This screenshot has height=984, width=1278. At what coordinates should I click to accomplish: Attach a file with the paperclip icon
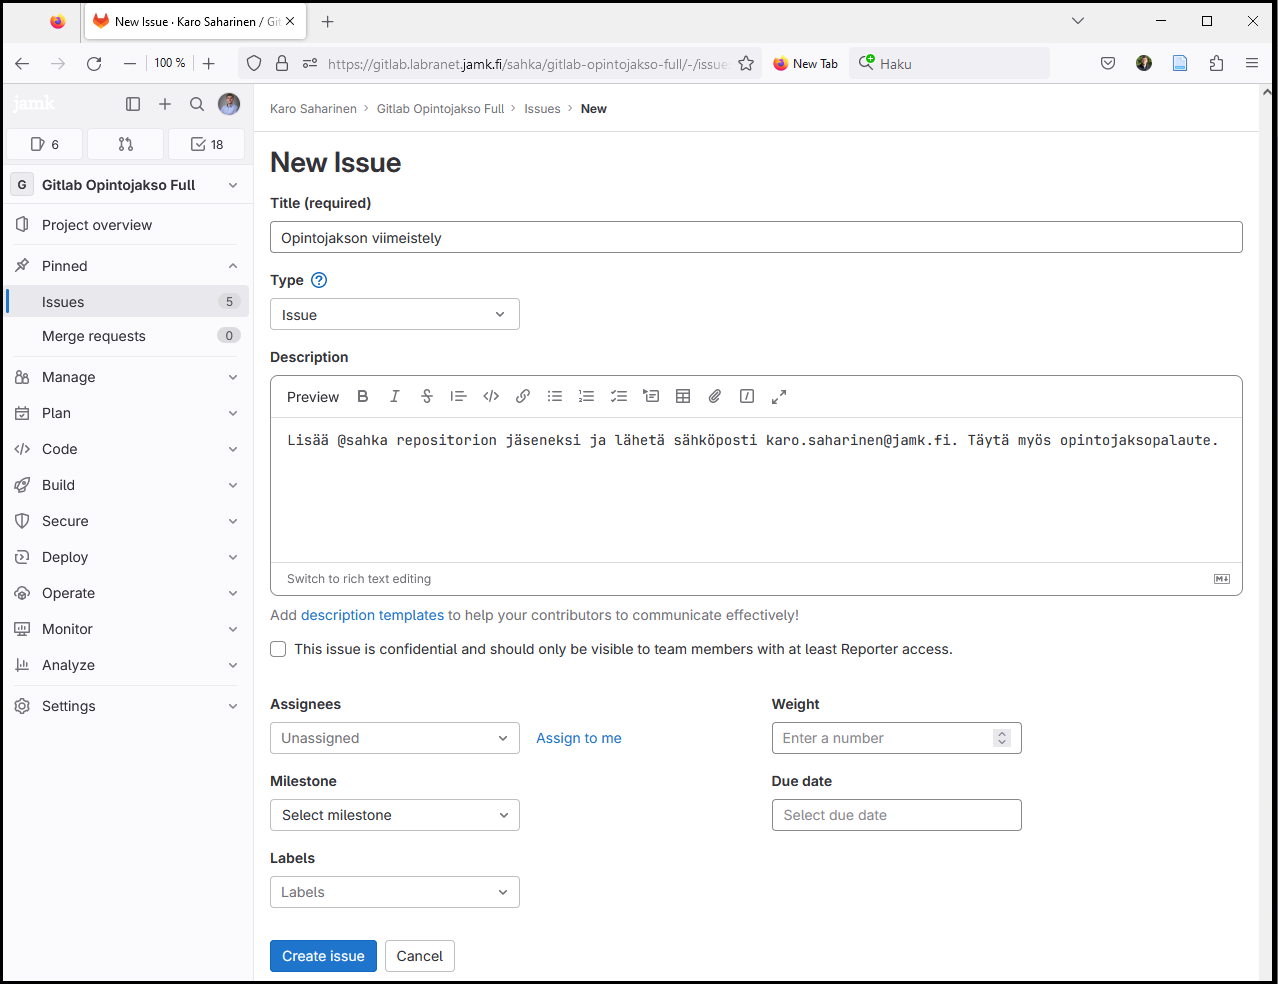pos(715,397)
